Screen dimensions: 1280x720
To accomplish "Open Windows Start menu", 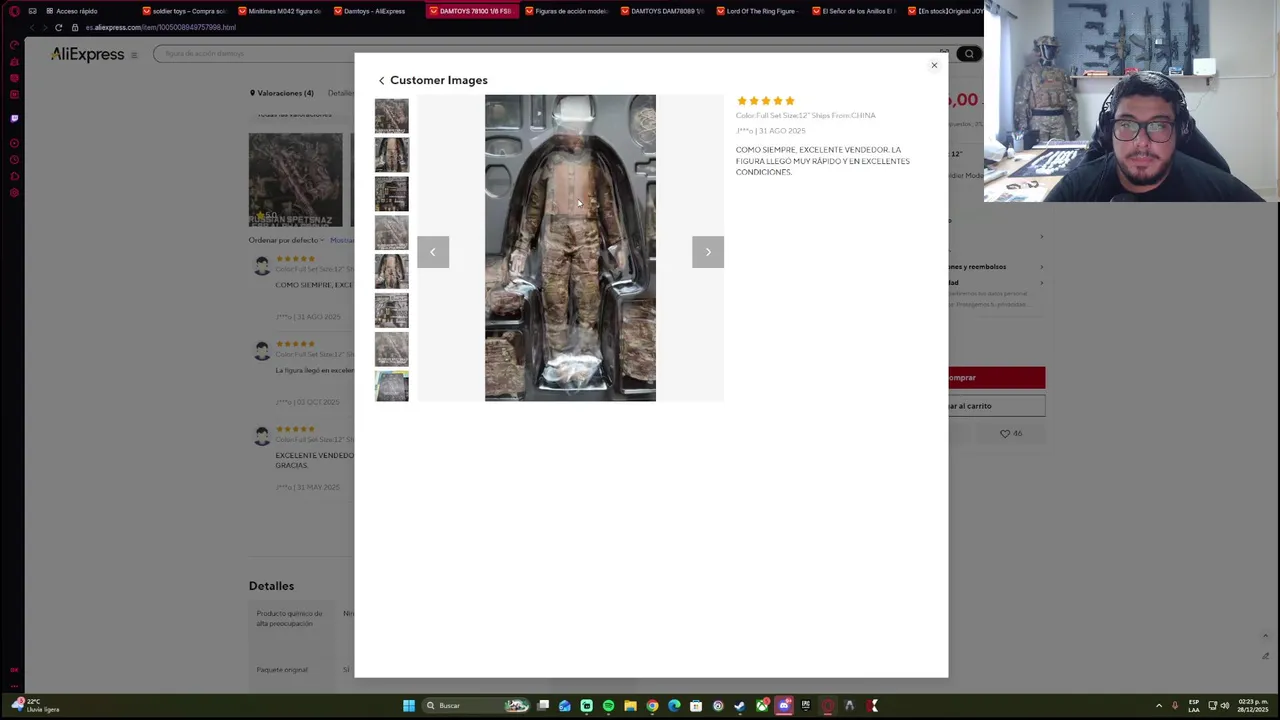I will pos(409,706).
